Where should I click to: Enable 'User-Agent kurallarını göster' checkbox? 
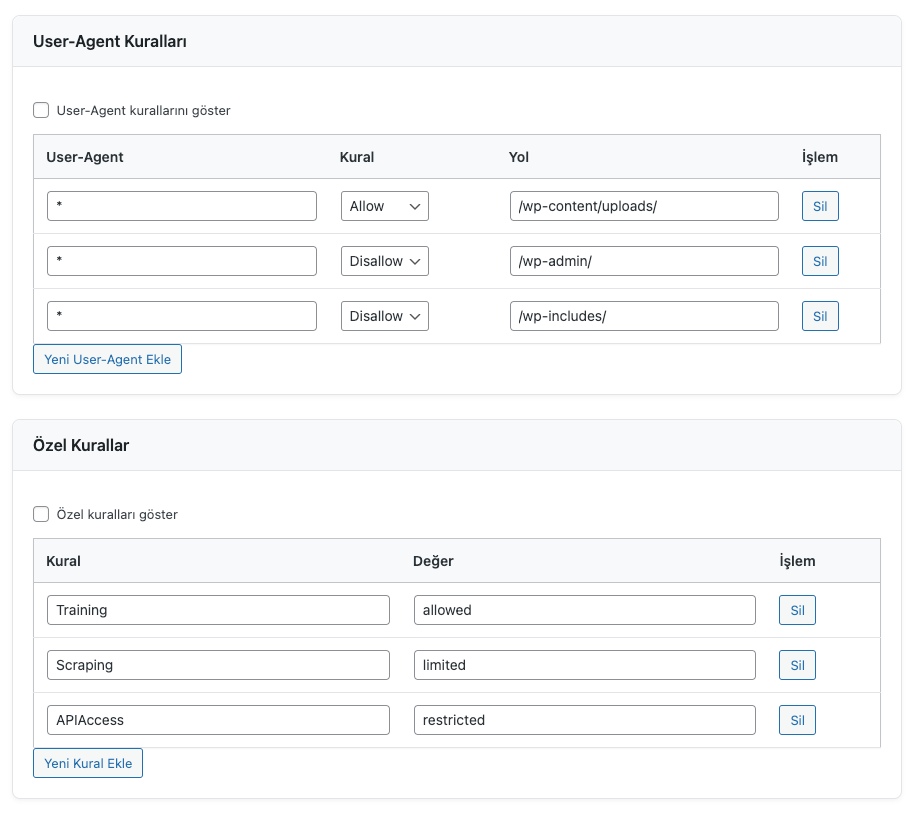point(41,110)
